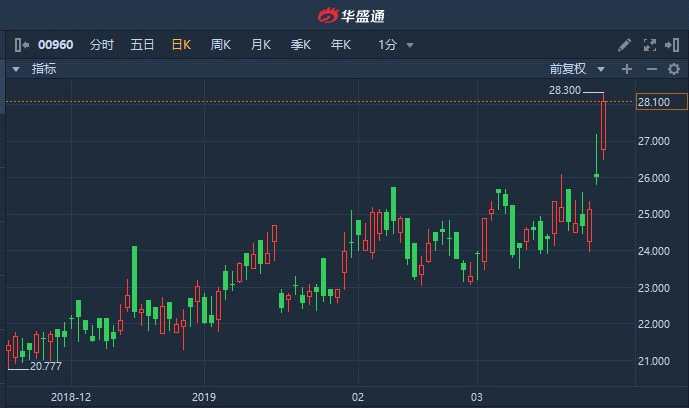Screen dimensions: 689x408
Task: Select the 日K daily candlestick tab
Action: (x=181, y=45)
